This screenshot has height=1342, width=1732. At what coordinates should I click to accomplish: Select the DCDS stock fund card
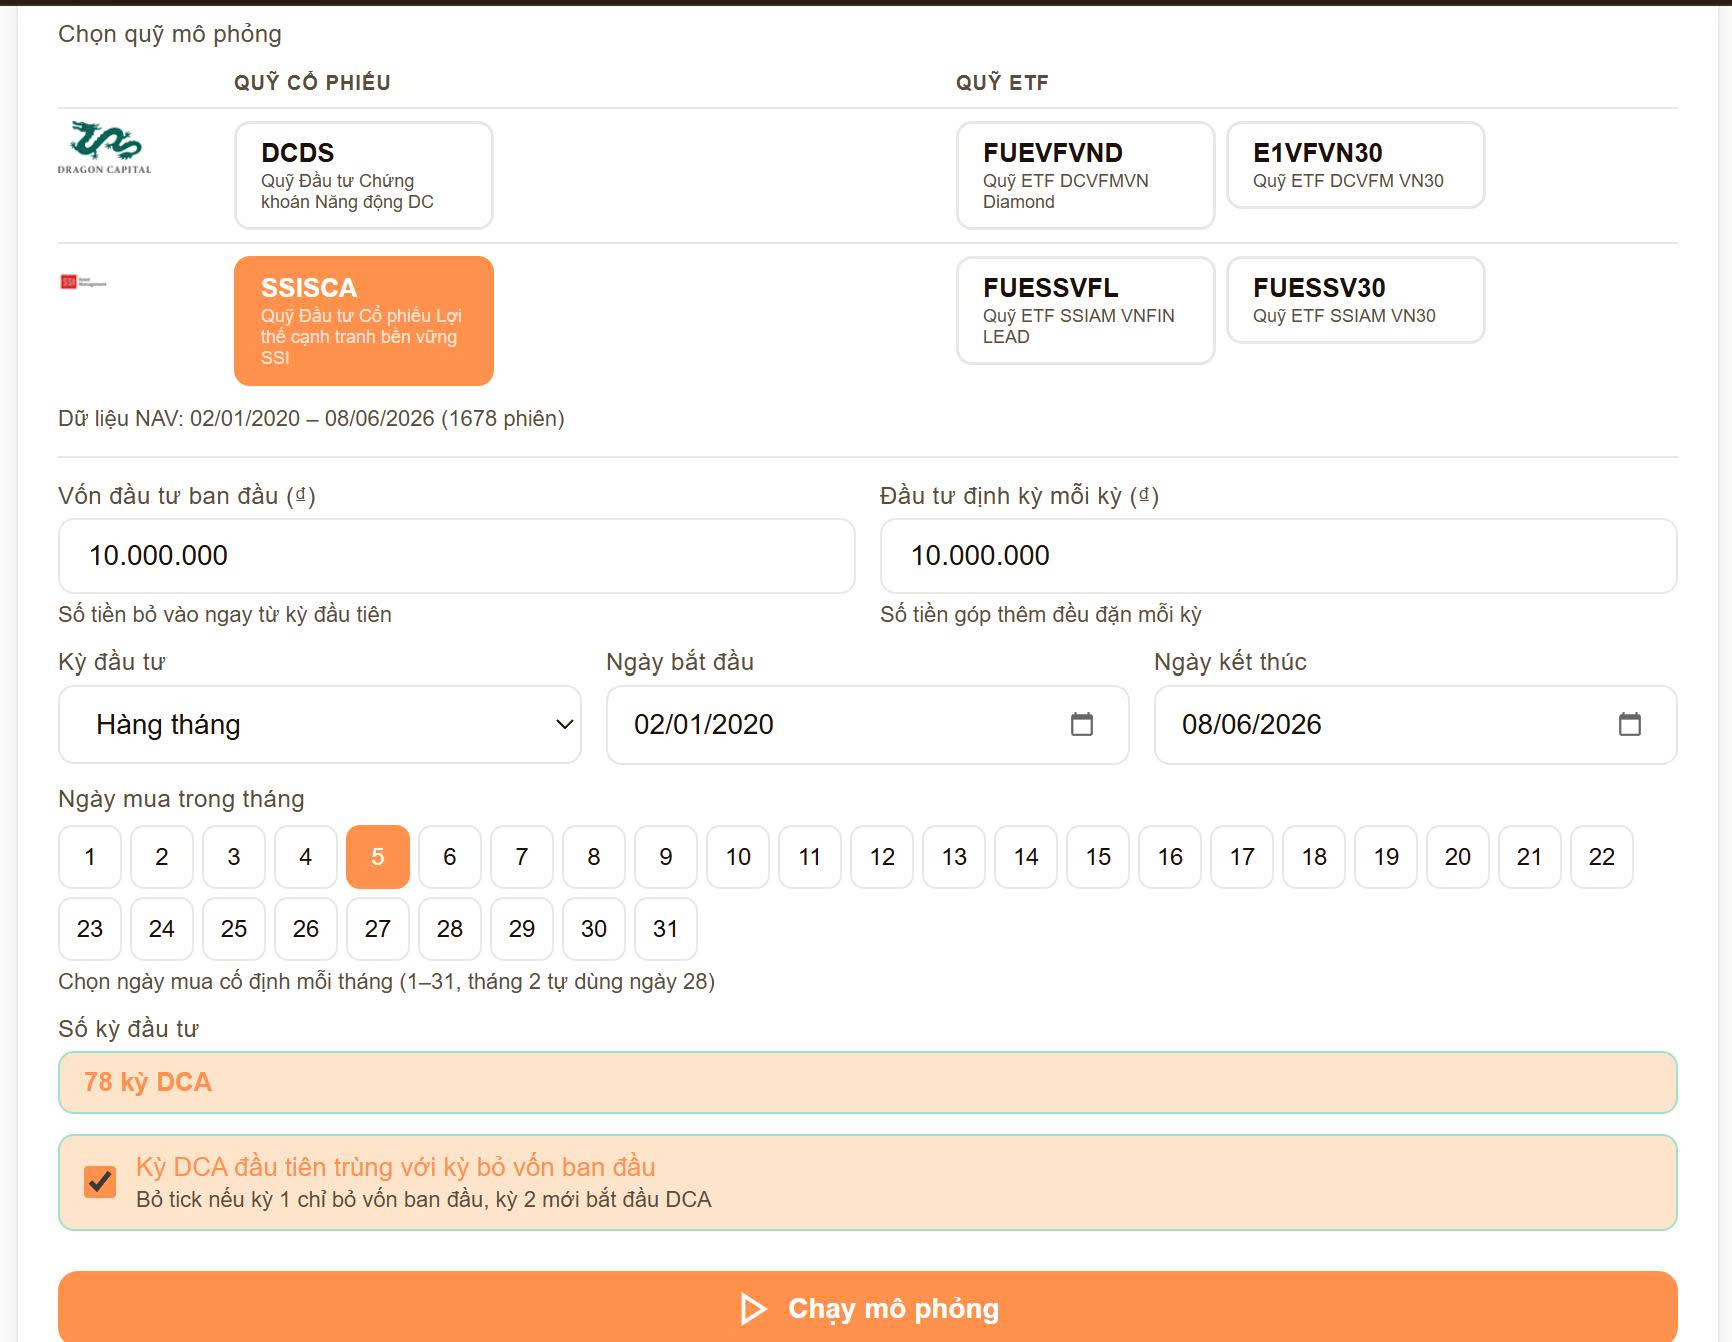pyautogui.click(x=364, y=175)
